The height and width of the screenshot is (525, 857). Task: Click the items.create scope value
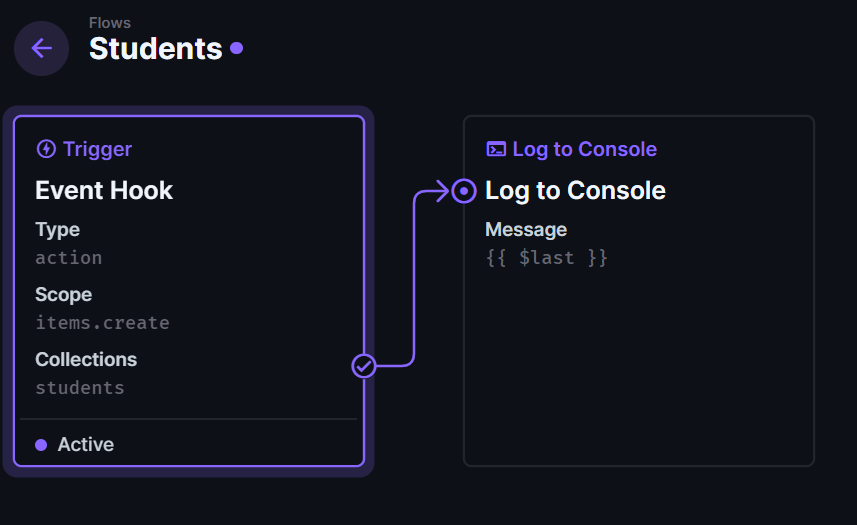point(103,323)
